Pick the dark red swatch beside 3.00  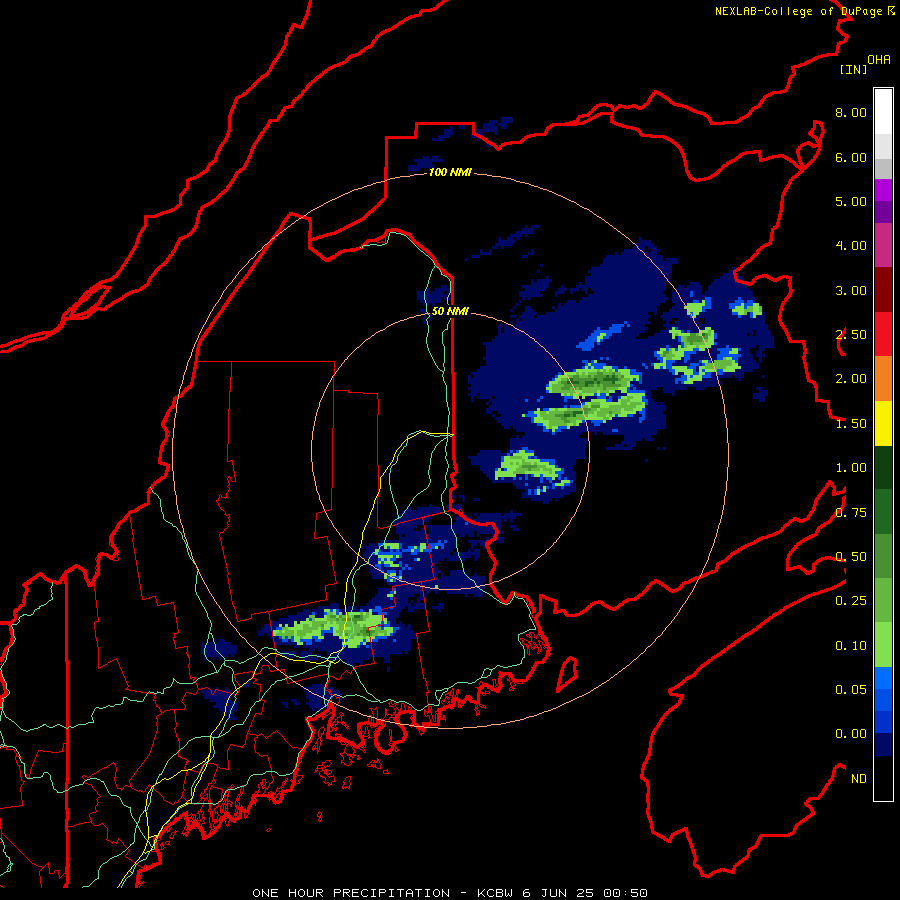pyautogui.click(x=883, y=290)
